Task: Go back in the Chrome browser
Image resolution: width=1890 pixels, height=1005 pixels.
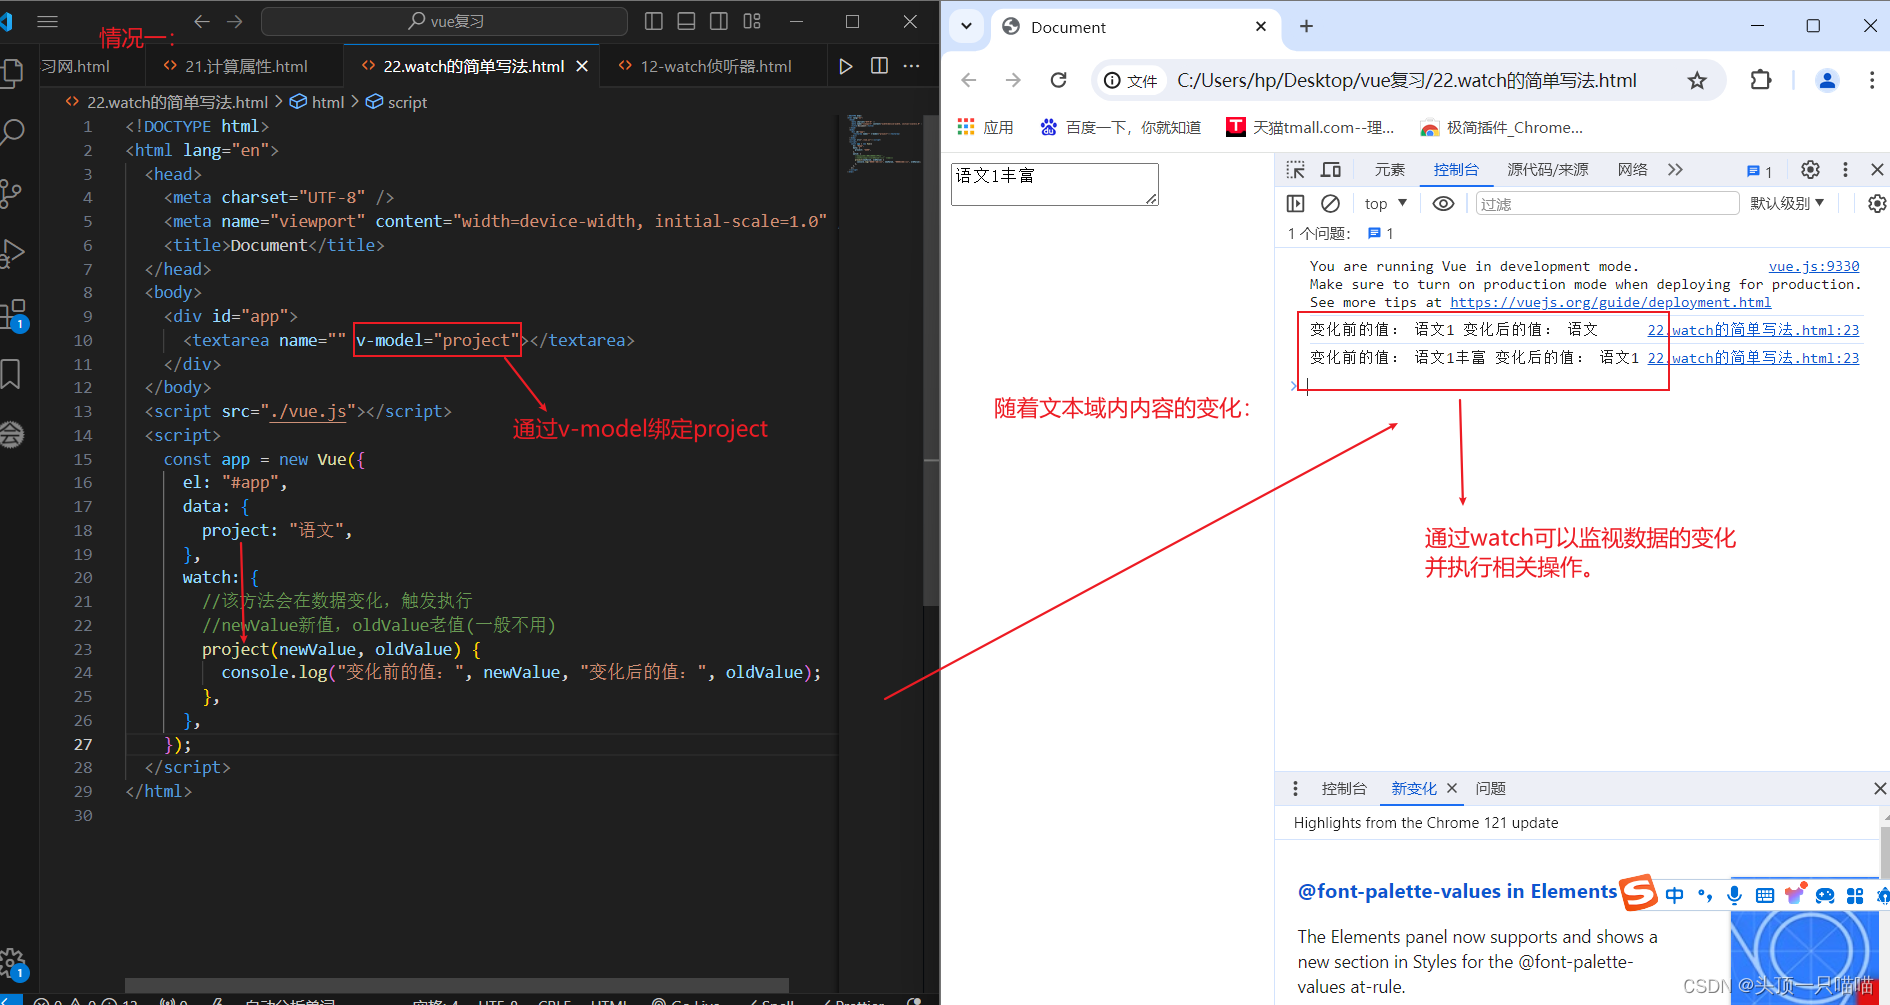Action: tap(968, 80)
